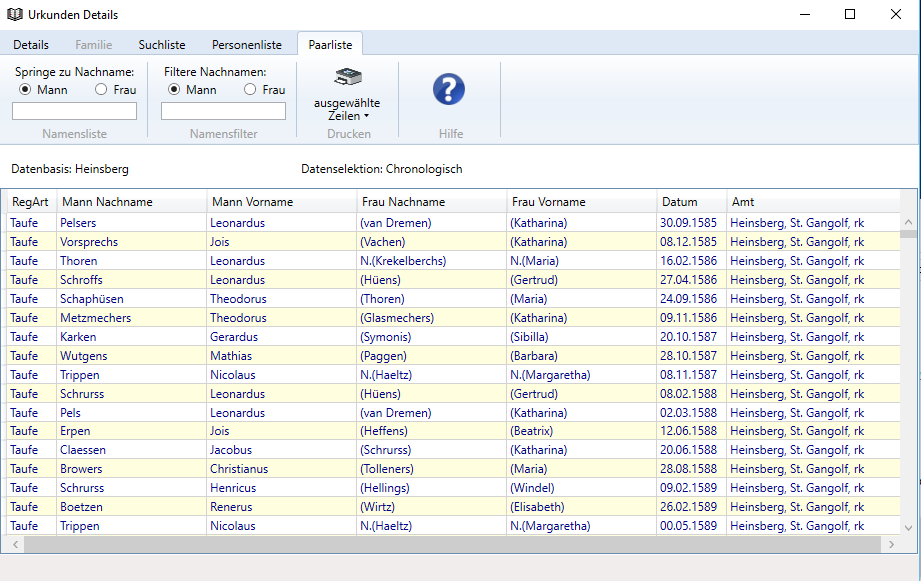This screenshot has width=921, height=581.
Task: Choose Frau radio under Filtere Nachnamen
Action: point(250,90)
